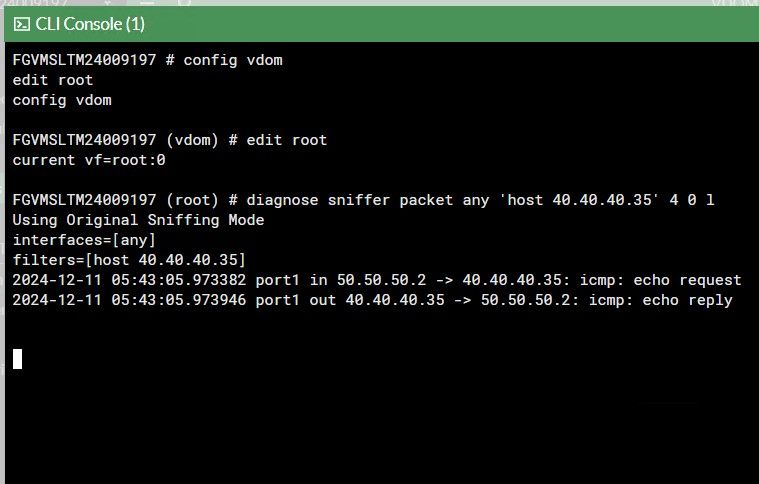Screen dimensions: 759x484
Task: Click the 'current vf=root:0' output line
Action: click(89, 160)
